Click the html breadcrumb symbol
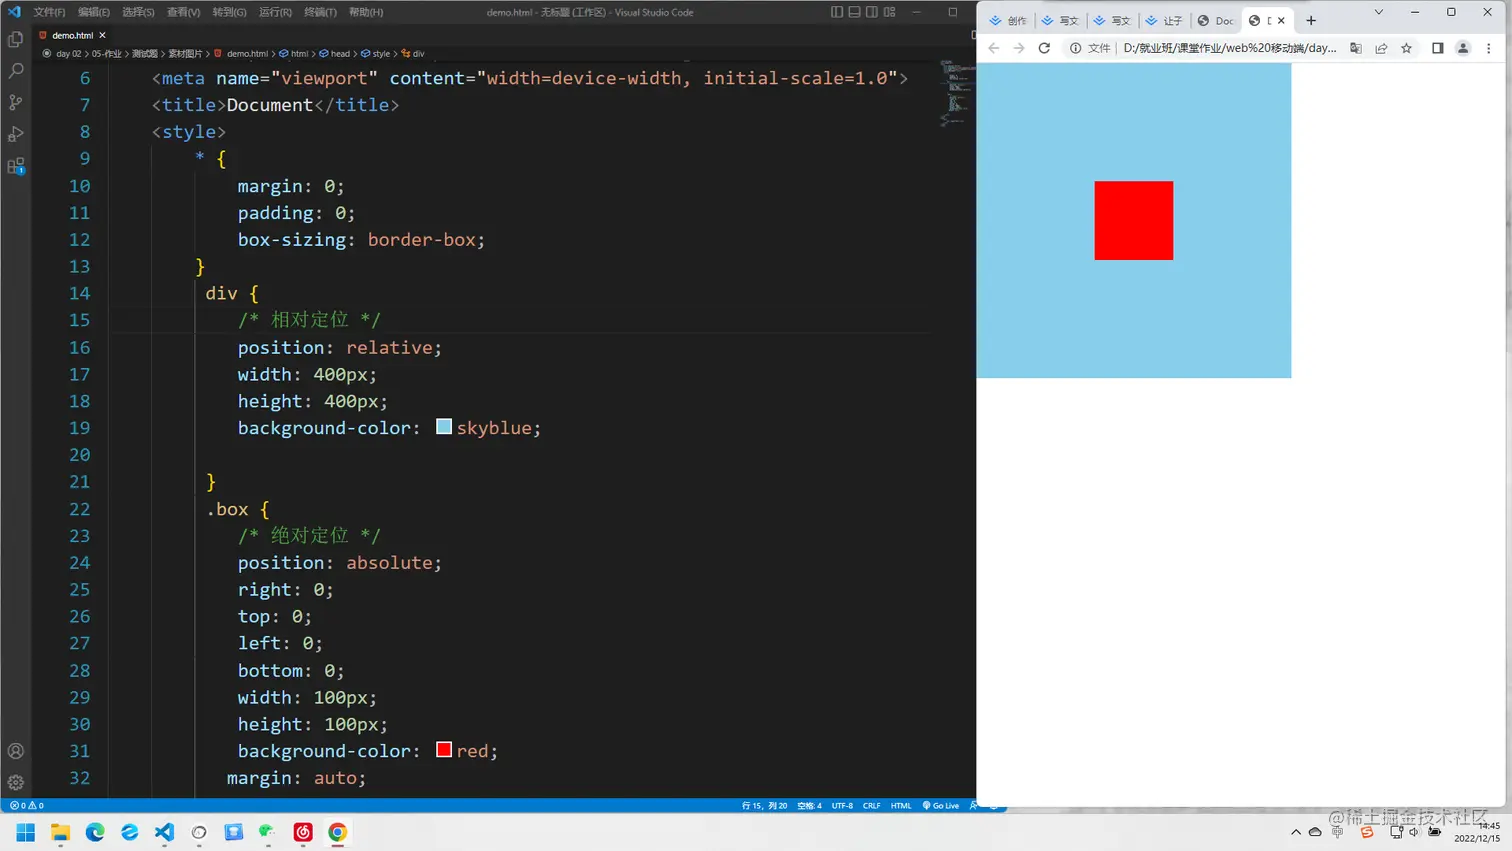The height and width of the screenshot is (851, 1512). coord(294,54)
